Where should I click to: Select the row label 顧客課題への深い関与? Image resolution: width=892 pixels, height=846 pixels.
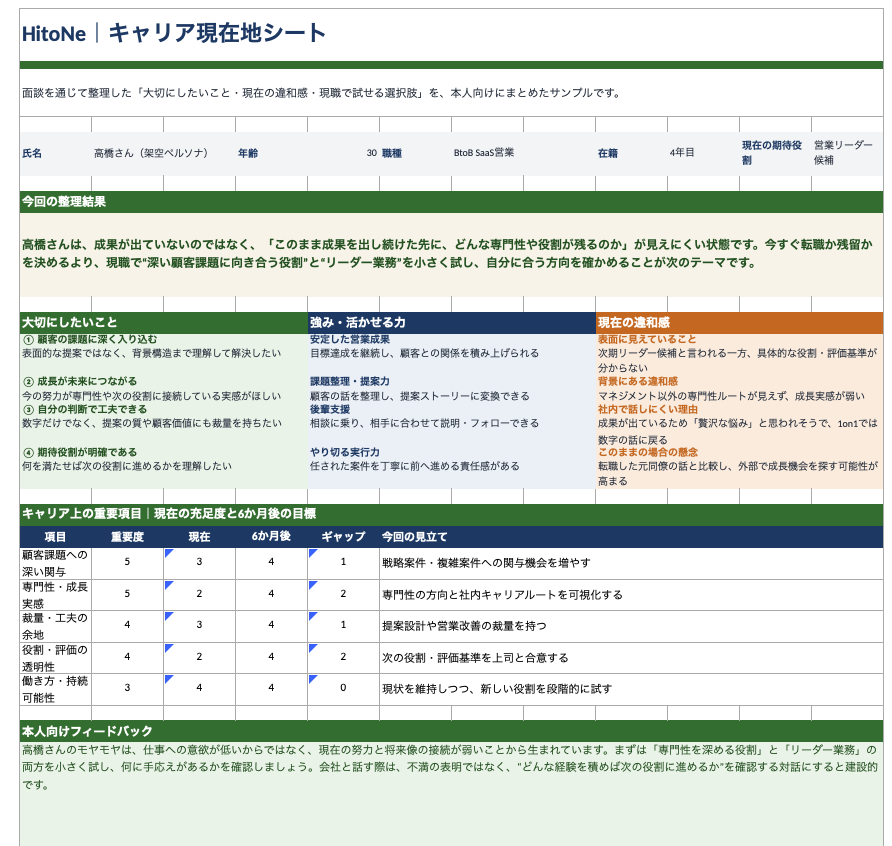[55, 563]
